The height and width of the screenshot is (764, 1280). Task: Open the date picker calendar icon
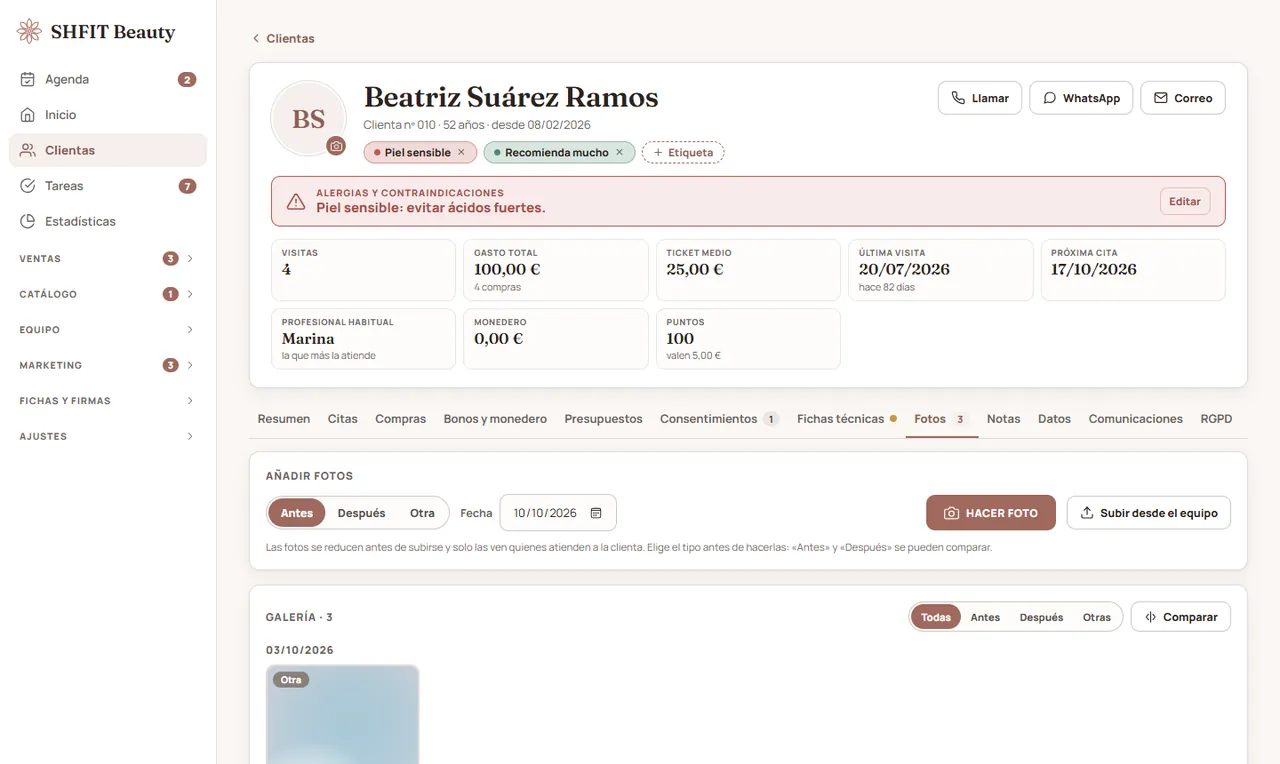point(596,513)
